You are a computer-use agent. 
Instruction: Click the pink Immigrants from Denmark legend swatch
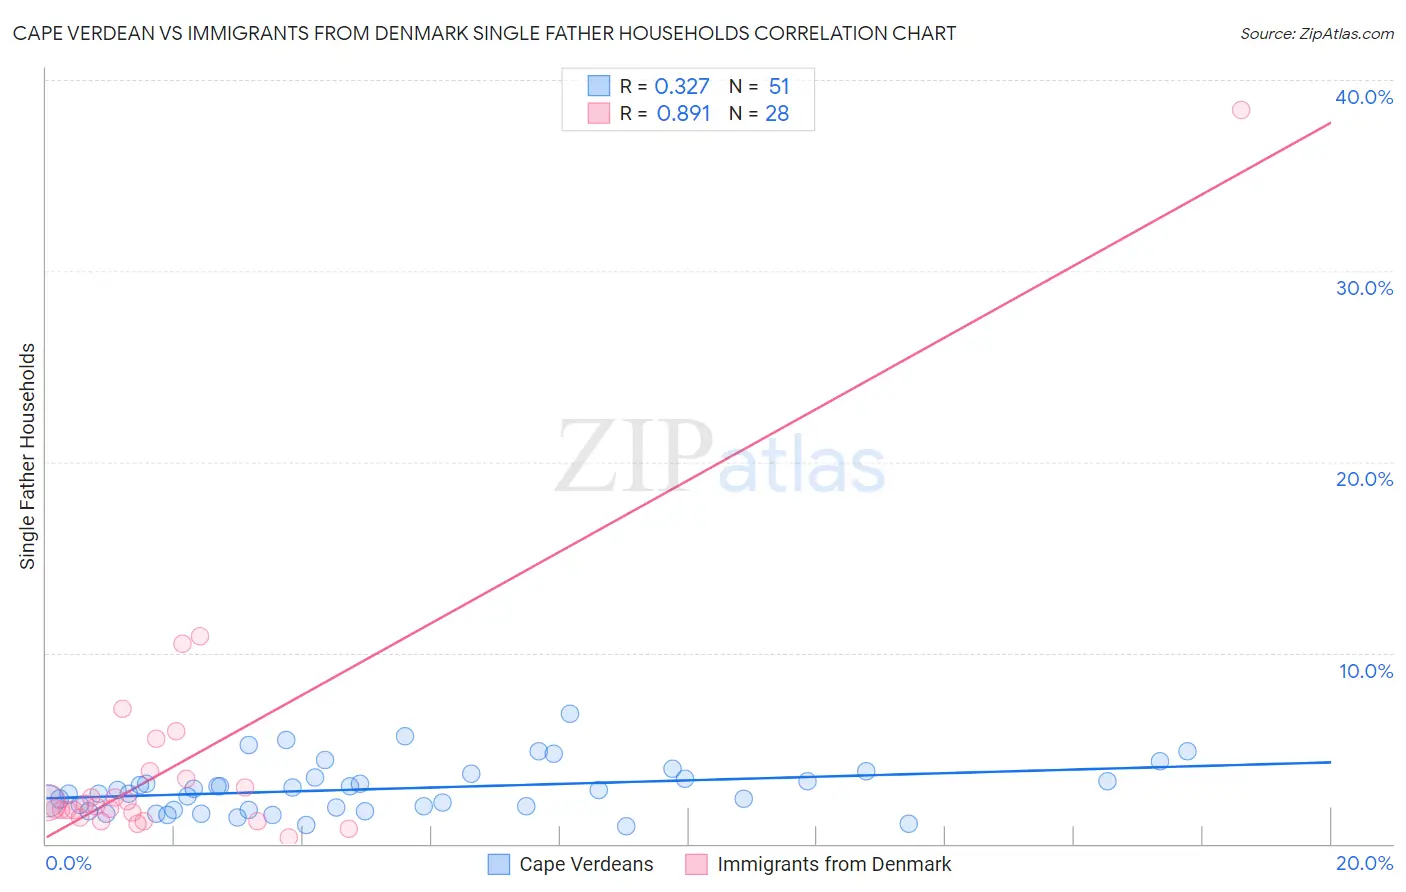pyautogui.click(x=696, y=864)
